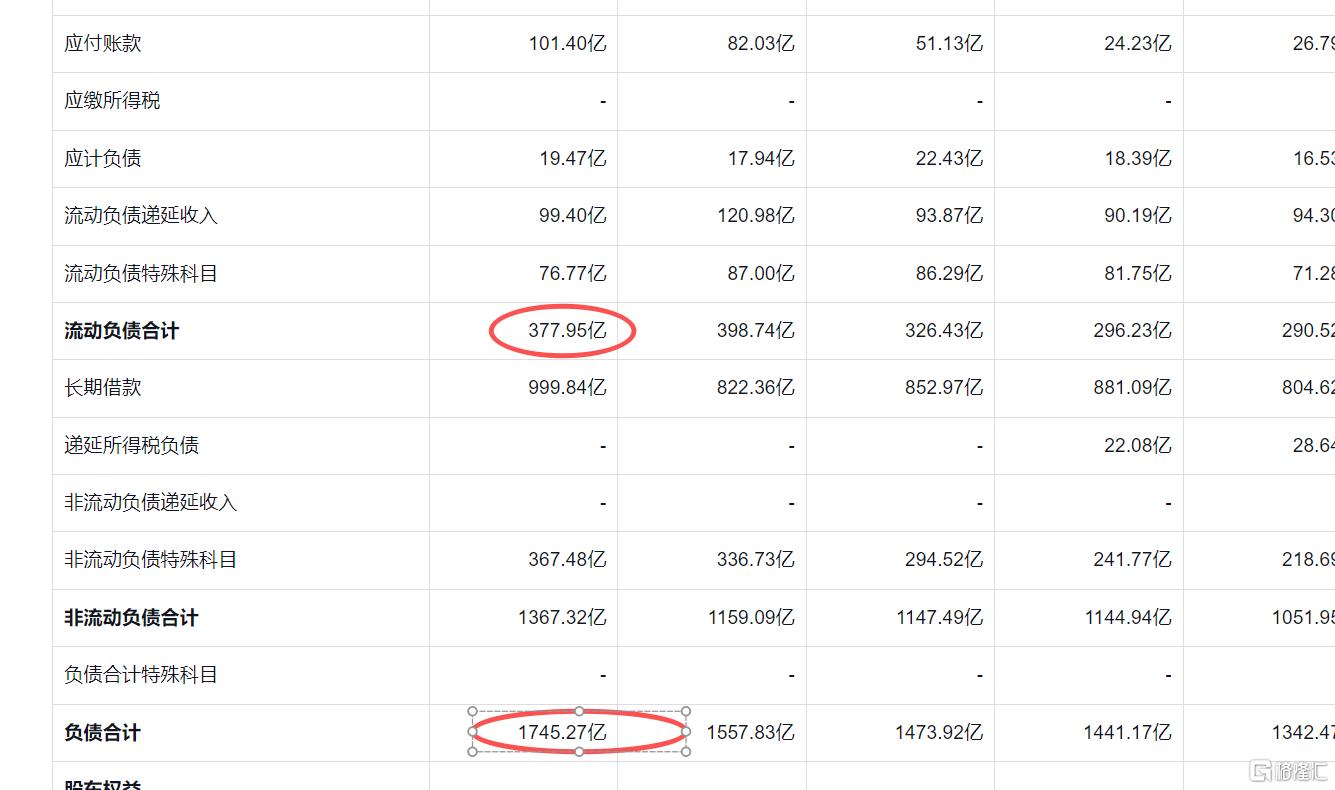
Task: Select the 流动负债递延收入 row label
Action: click(x=141, y=215)
